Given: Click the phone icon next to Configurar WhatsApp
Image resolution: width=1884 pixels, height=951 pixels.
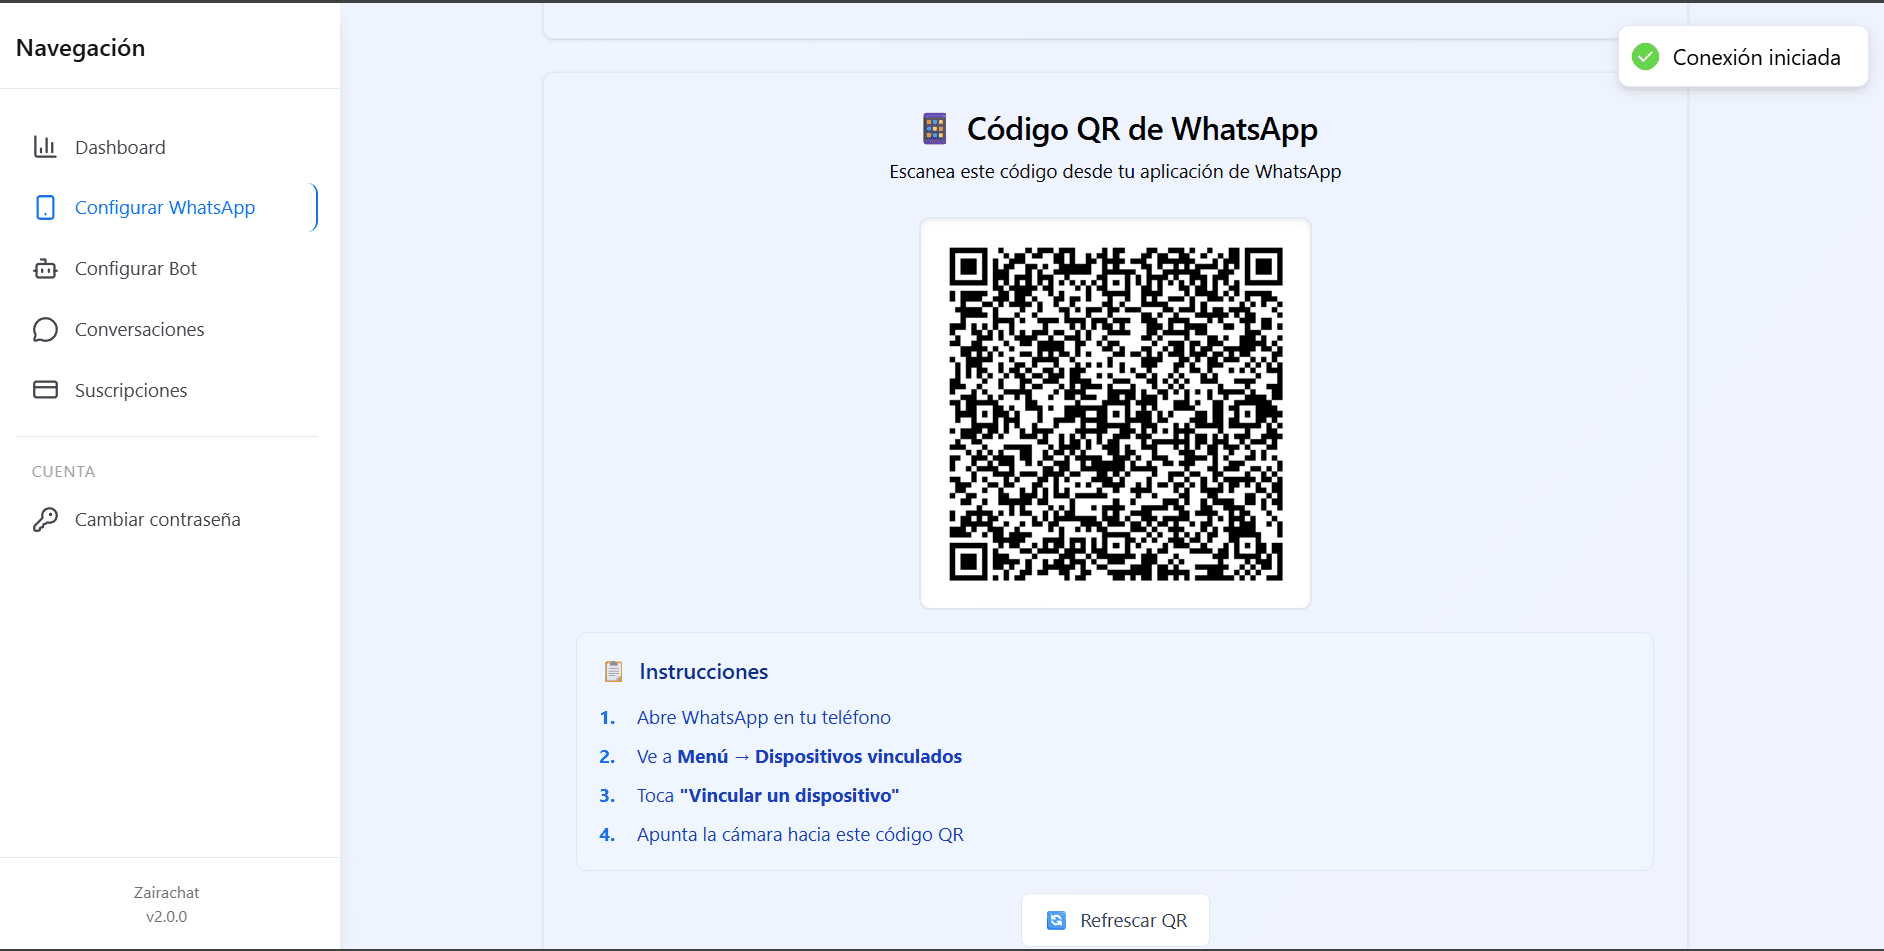Looking at the screenshot, I should (46, 207).
